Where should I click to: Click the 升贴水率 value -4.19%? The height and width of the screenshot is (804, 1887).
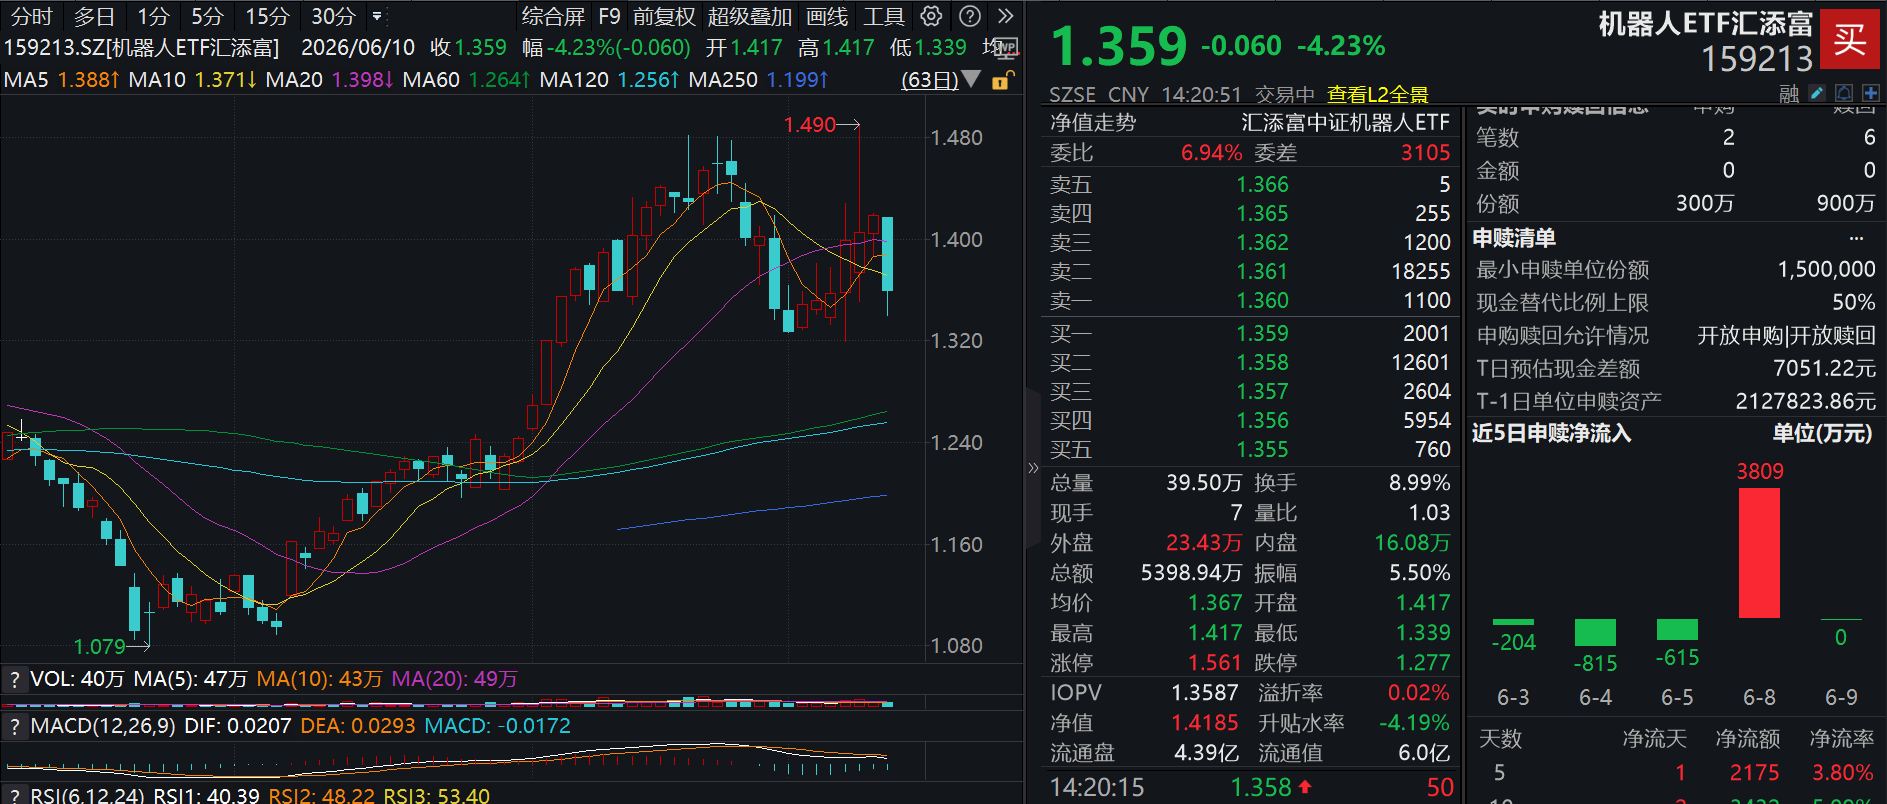[x=1414, y=723]
